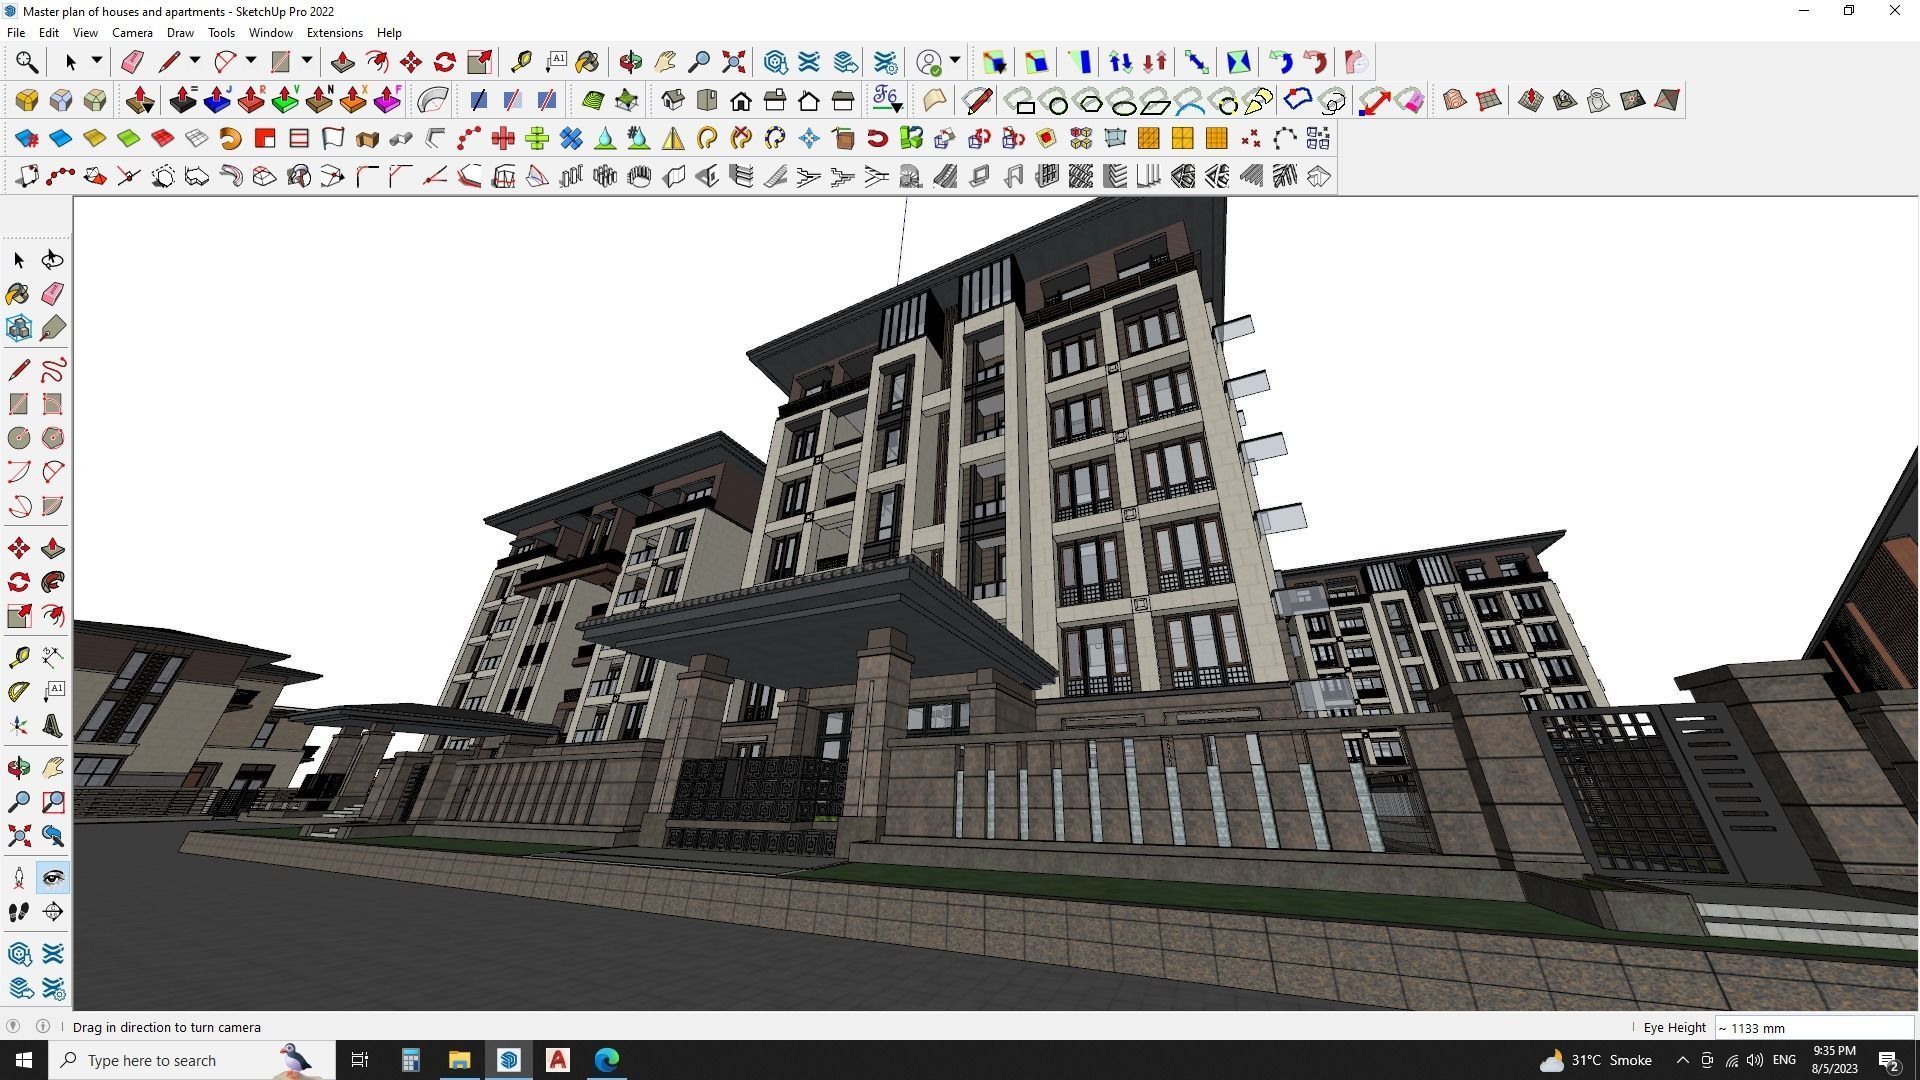Screen dimensions: 1920x1080
Task: Open the Rectangle shapes dropdown arrow
Action: (307, 62)
